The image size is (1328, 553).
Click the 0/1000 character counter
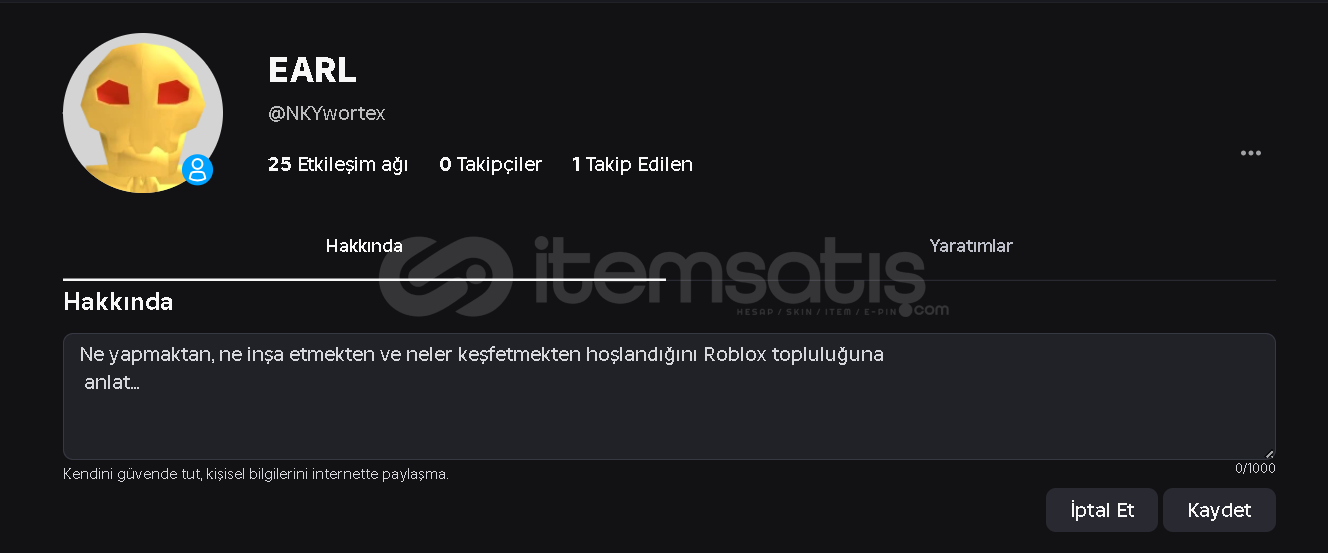coord(1255,468)
